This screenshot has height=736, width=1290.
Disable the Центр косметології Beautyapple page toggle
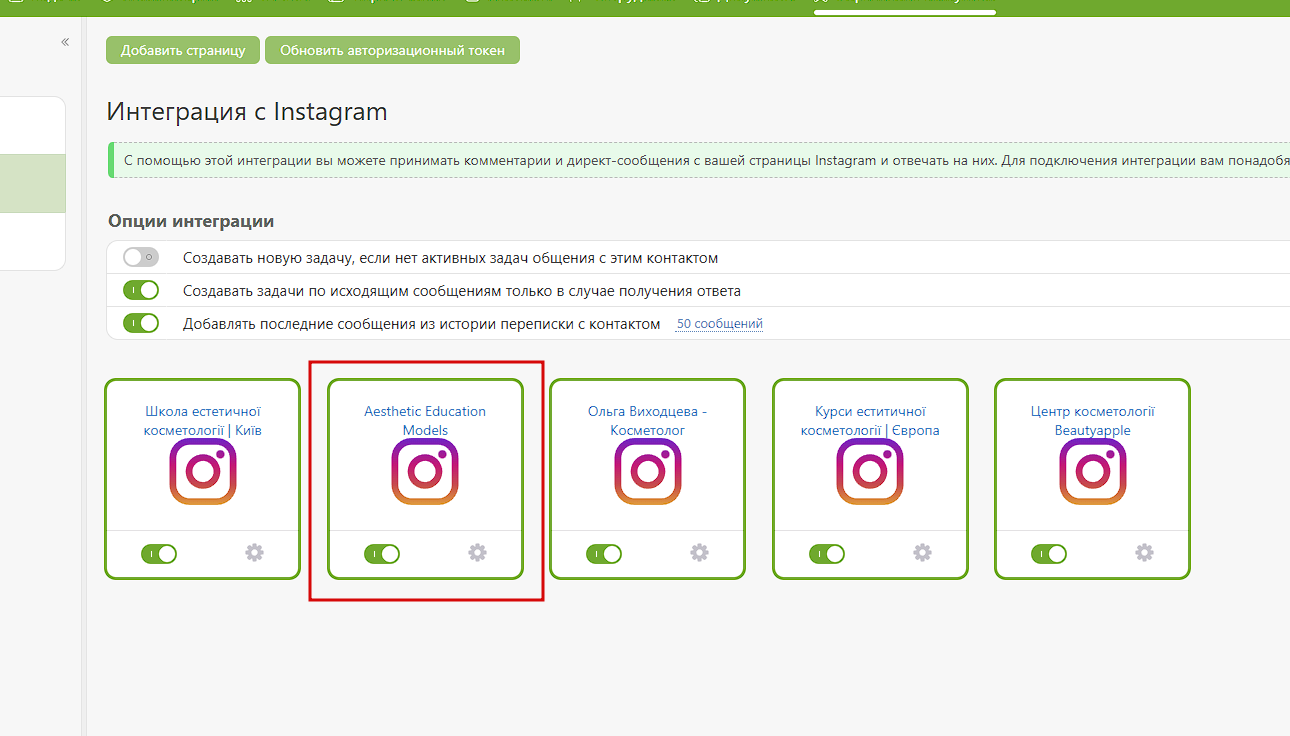point(1049,554)
